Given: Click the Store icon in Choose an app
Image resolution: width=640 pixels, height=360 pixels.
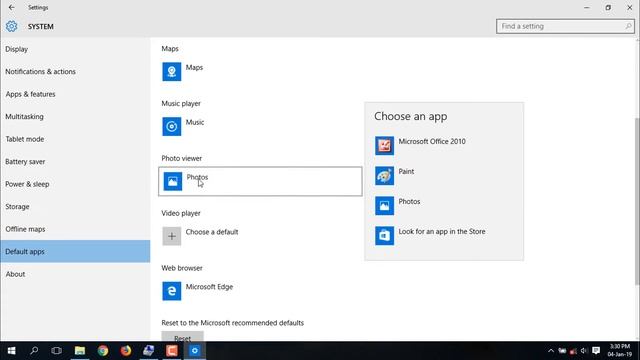Looking at the screenshot, I should [384, 236].
